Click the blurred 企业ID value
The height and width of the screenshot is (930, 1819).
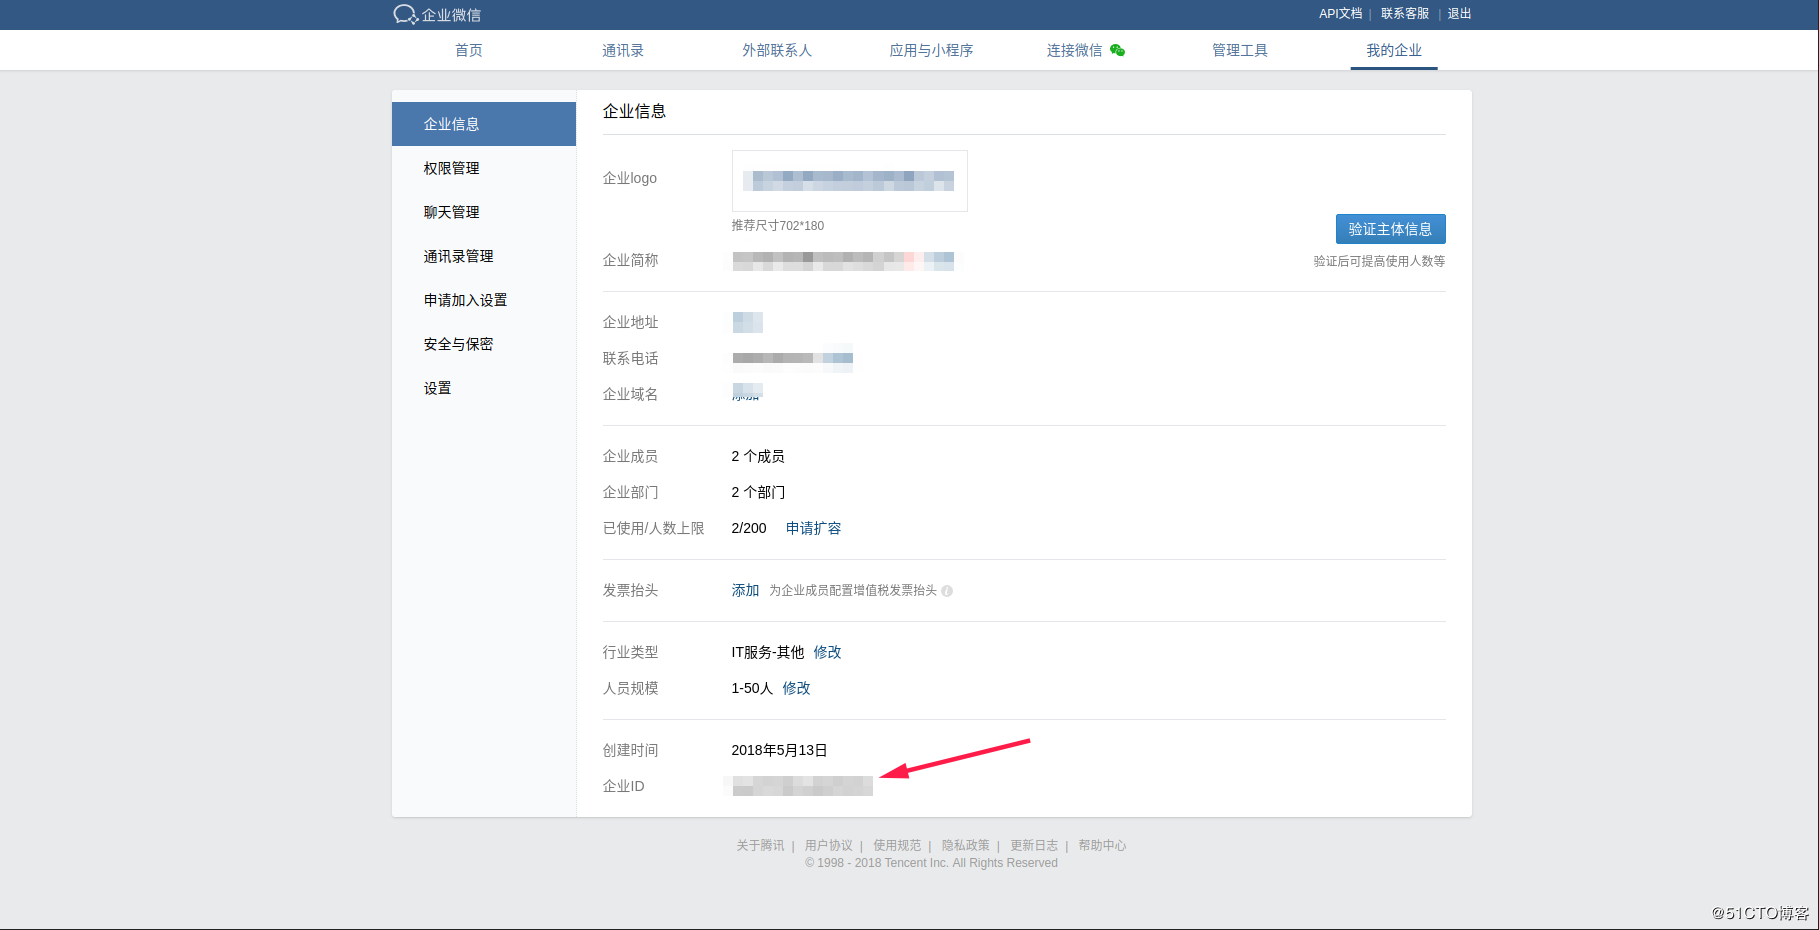click(x=802, y=786)
